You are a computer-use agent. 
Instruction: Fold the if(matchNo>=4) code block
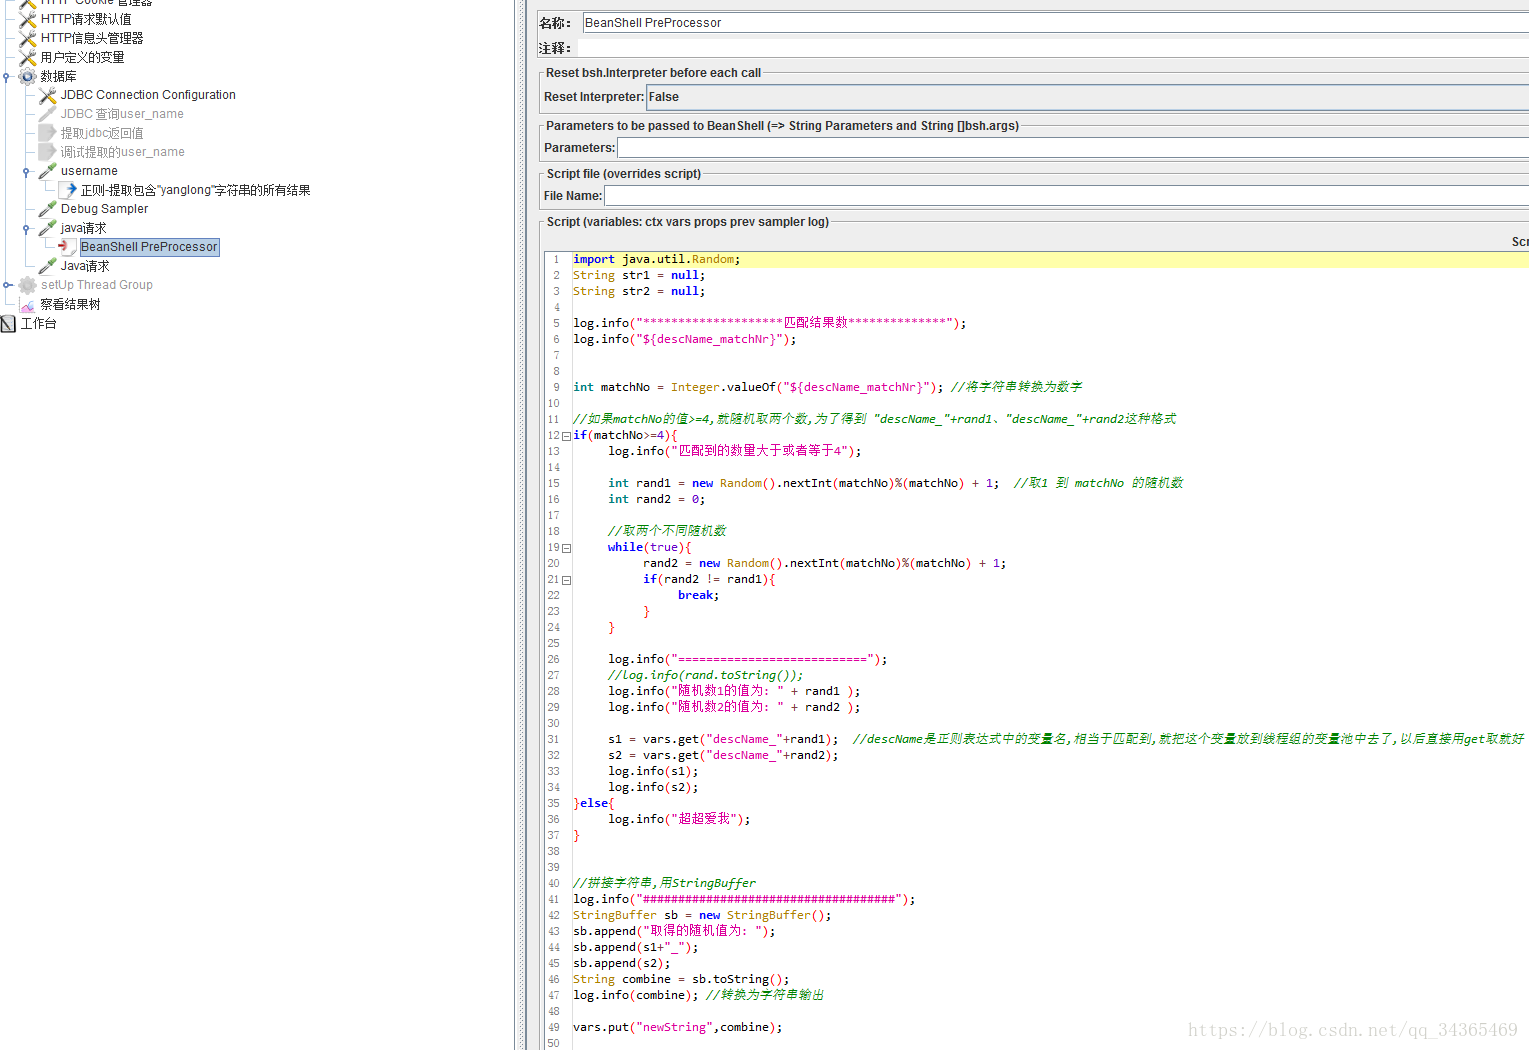(x=567, y=436)
